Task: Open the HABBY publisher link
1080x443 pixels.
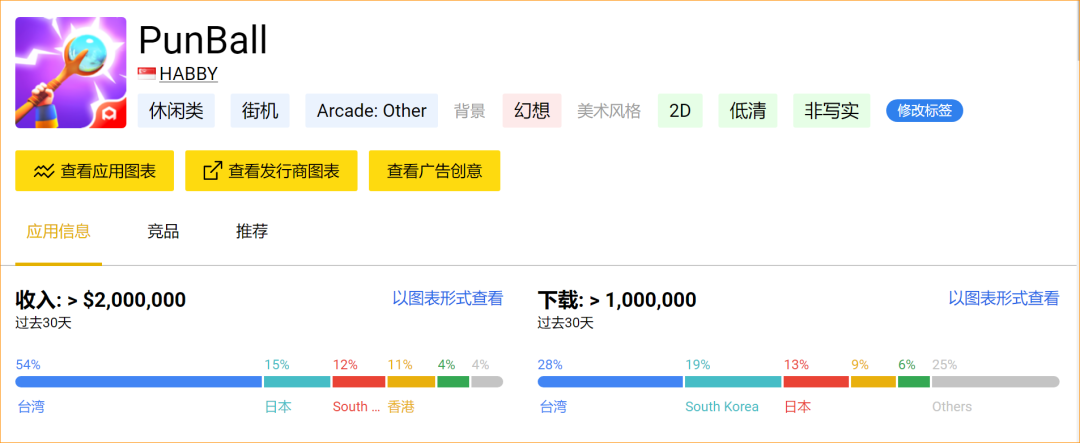Action: point(189,73)
